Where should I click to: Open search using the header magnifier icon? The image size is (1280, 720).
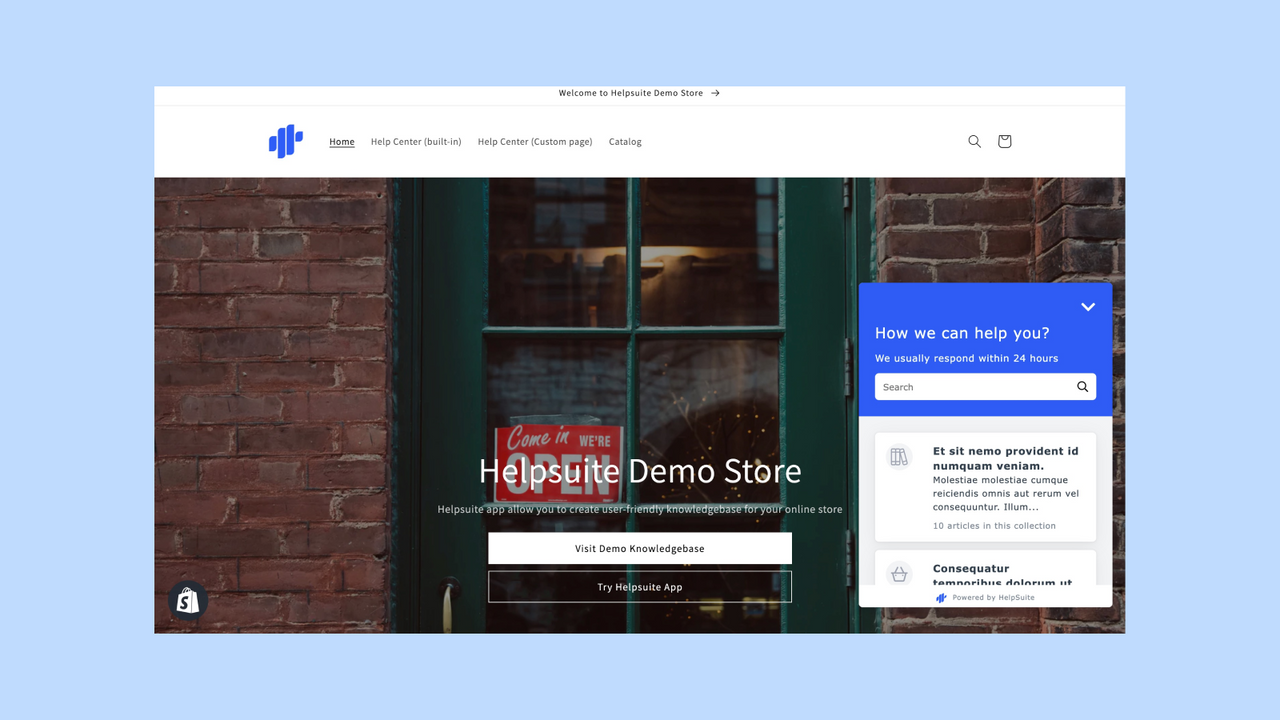974,141
